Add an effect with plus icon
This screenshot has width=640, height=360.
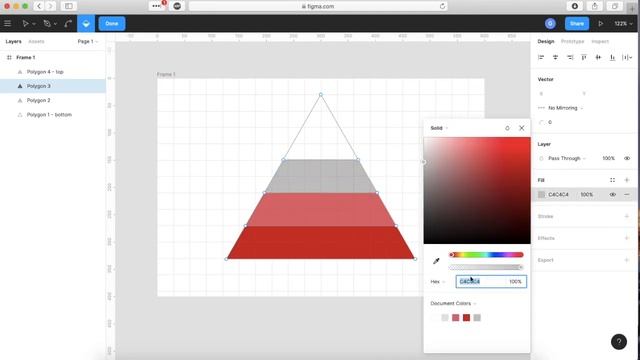(627, 238)
